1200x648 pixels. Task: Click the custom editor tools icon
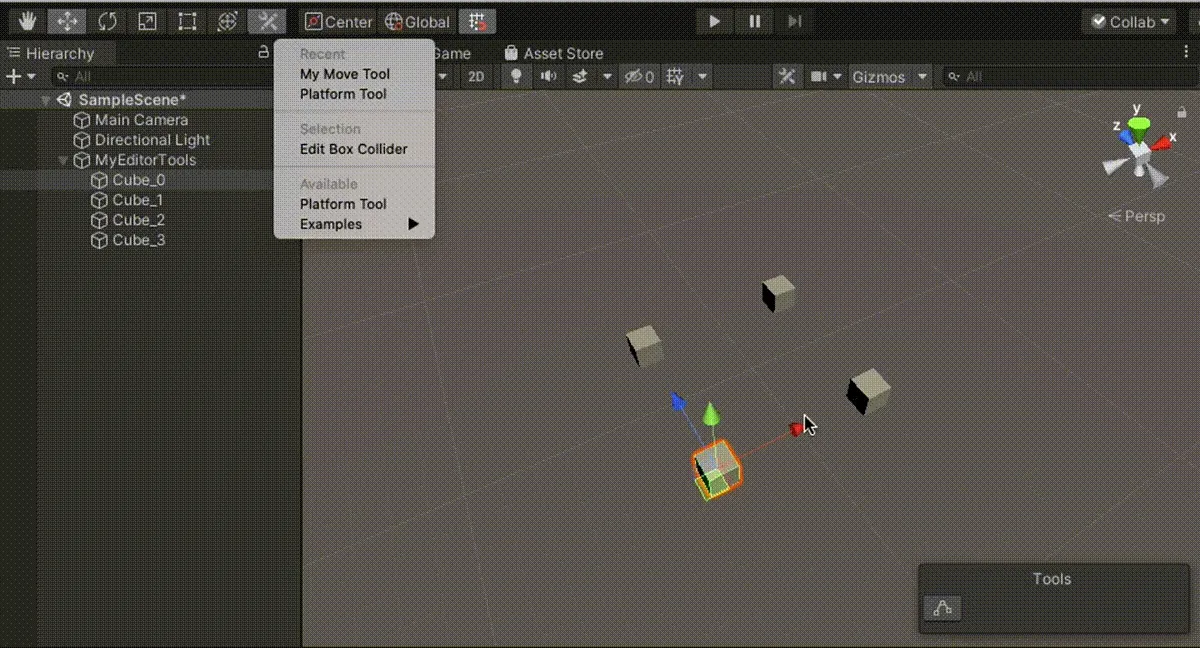click(267, 21)
